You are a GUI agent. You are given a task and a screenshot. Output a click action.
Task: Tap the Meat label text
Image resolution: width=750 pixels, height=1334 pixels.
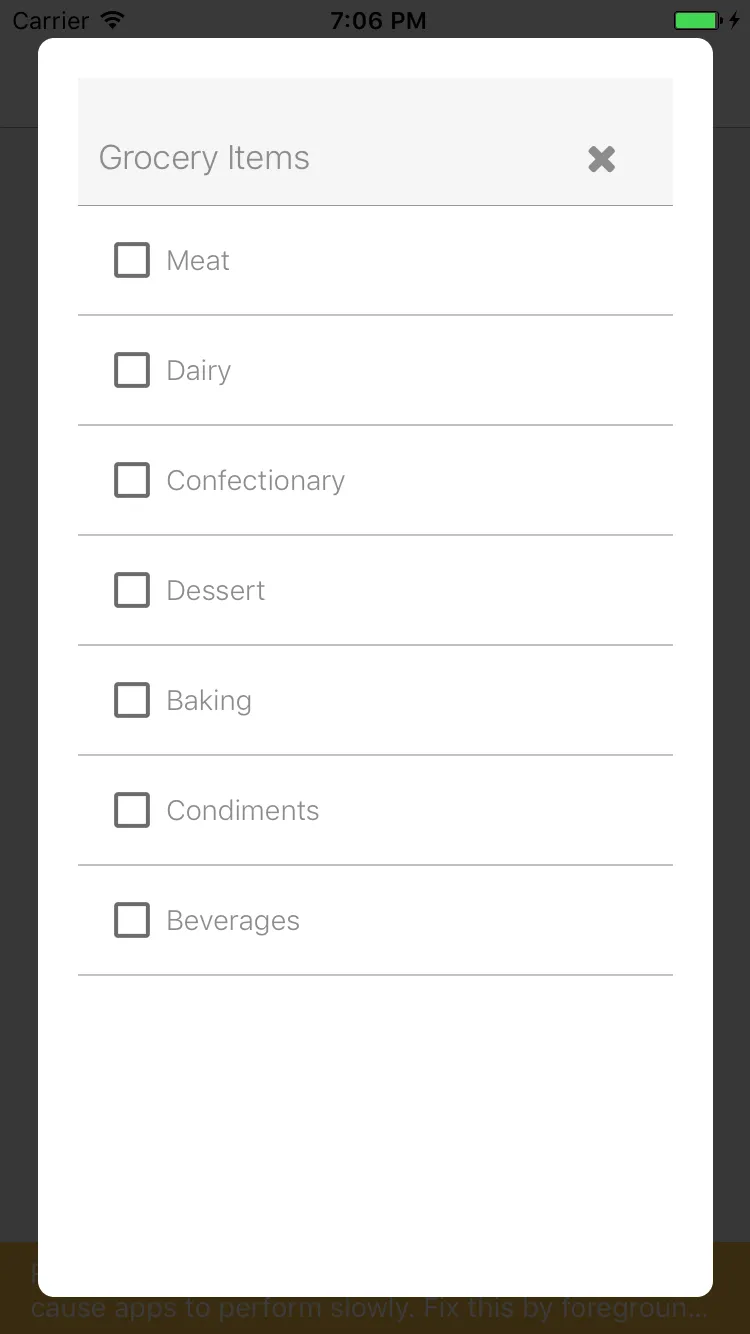[198, 261]
